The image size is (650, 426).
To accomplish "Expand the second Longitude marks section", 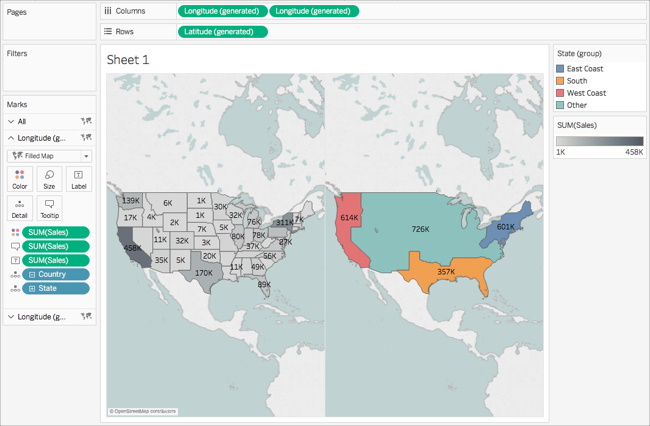I will click(11, 317).
